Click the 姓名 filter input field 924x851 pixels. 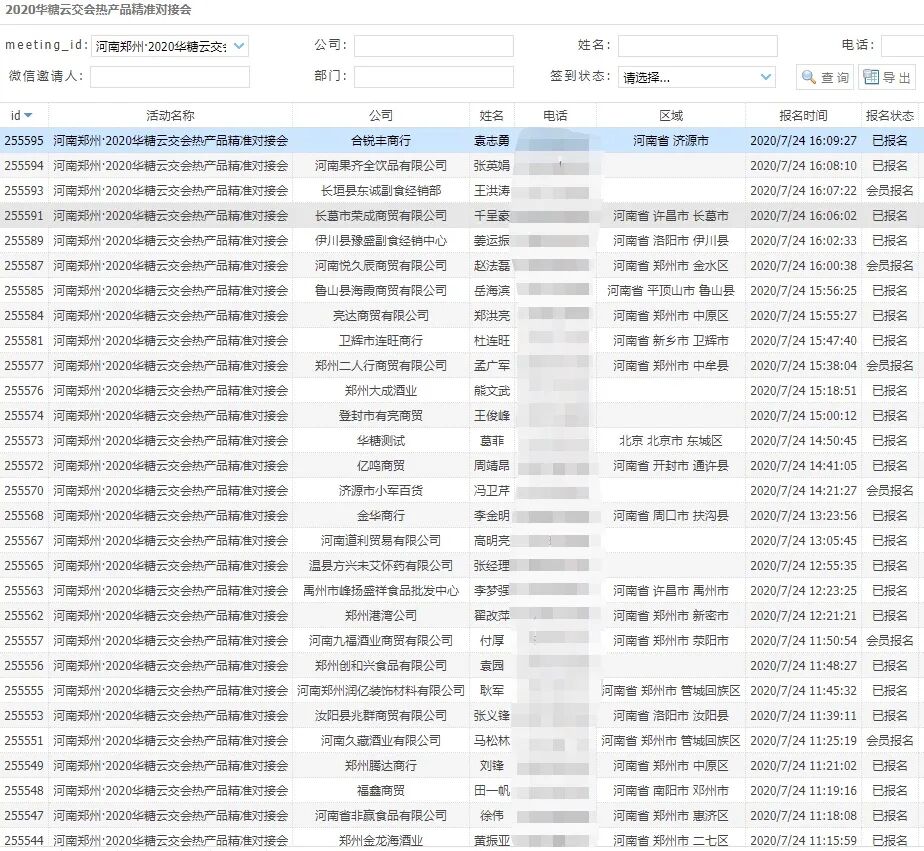698,46
